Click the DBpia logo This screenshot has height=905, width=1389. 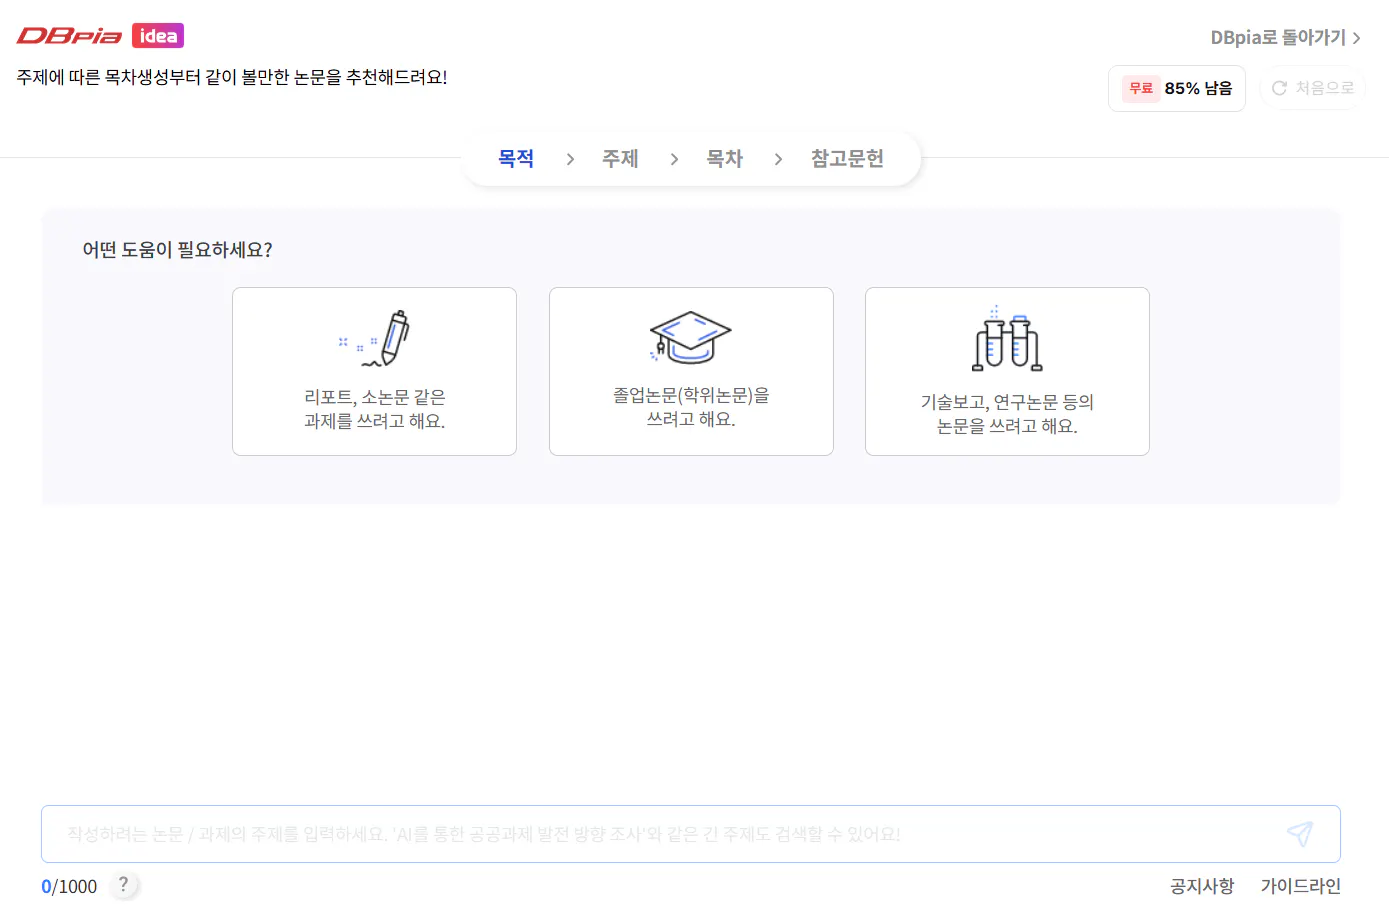coord(69,36)
